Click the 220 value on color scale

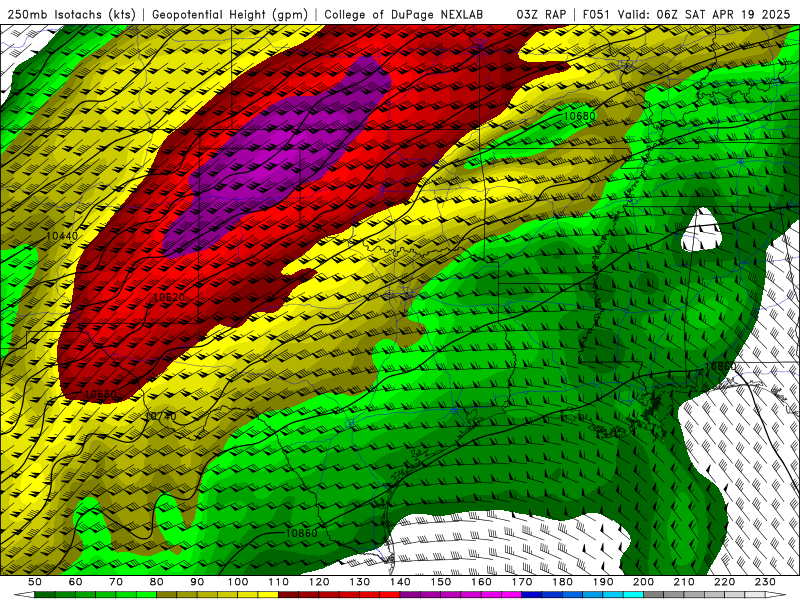coord(724,582)
